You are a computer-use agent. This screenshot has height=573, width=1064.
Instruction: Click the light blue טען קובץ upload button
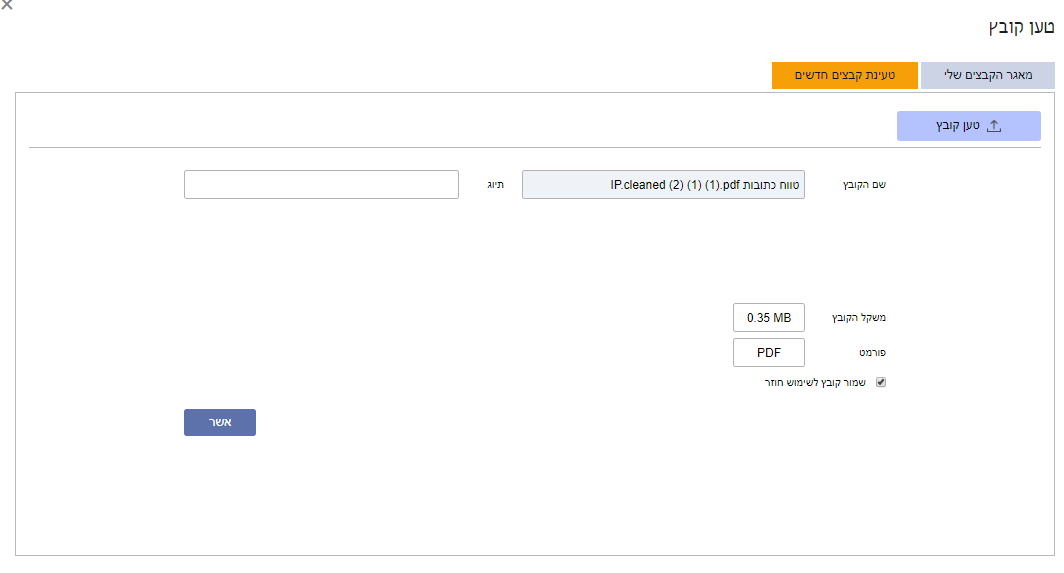pos(968,126)
